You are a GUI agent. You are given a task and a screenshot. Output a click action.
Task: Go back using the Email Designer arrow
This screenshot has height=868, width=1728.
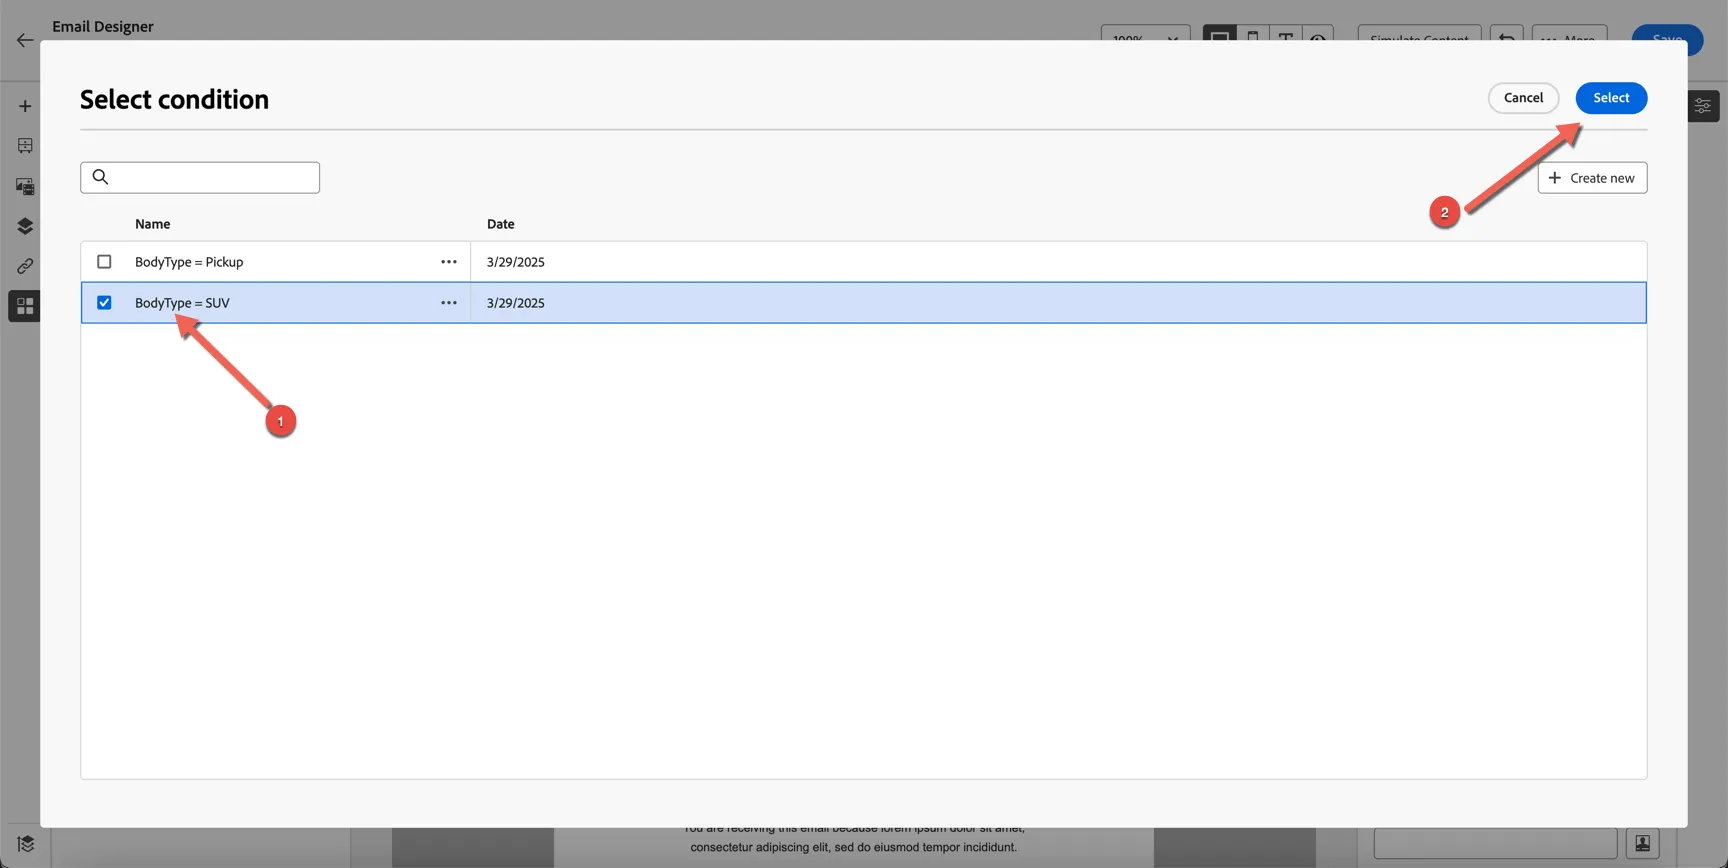pyautogui.click(x=25, y=40)
